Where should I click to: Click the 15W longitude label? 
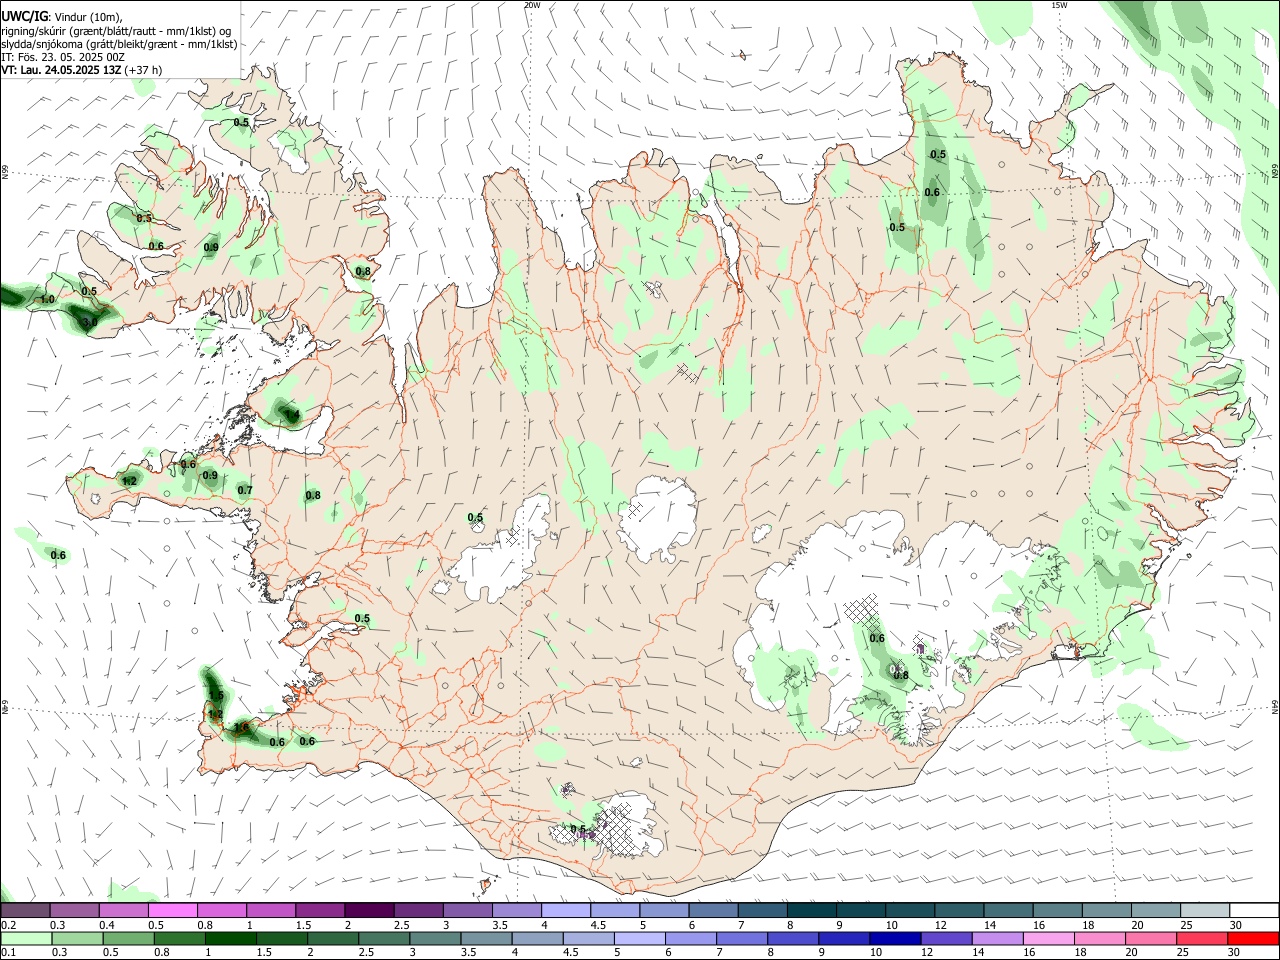coord(1059,5)
